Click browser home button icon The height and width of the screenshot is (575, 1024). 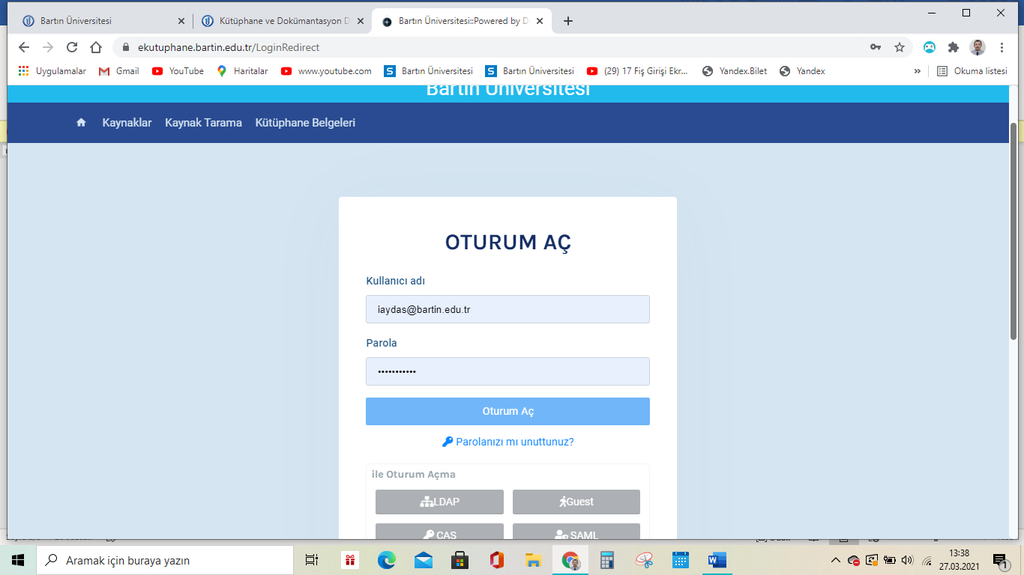(96, 47)
